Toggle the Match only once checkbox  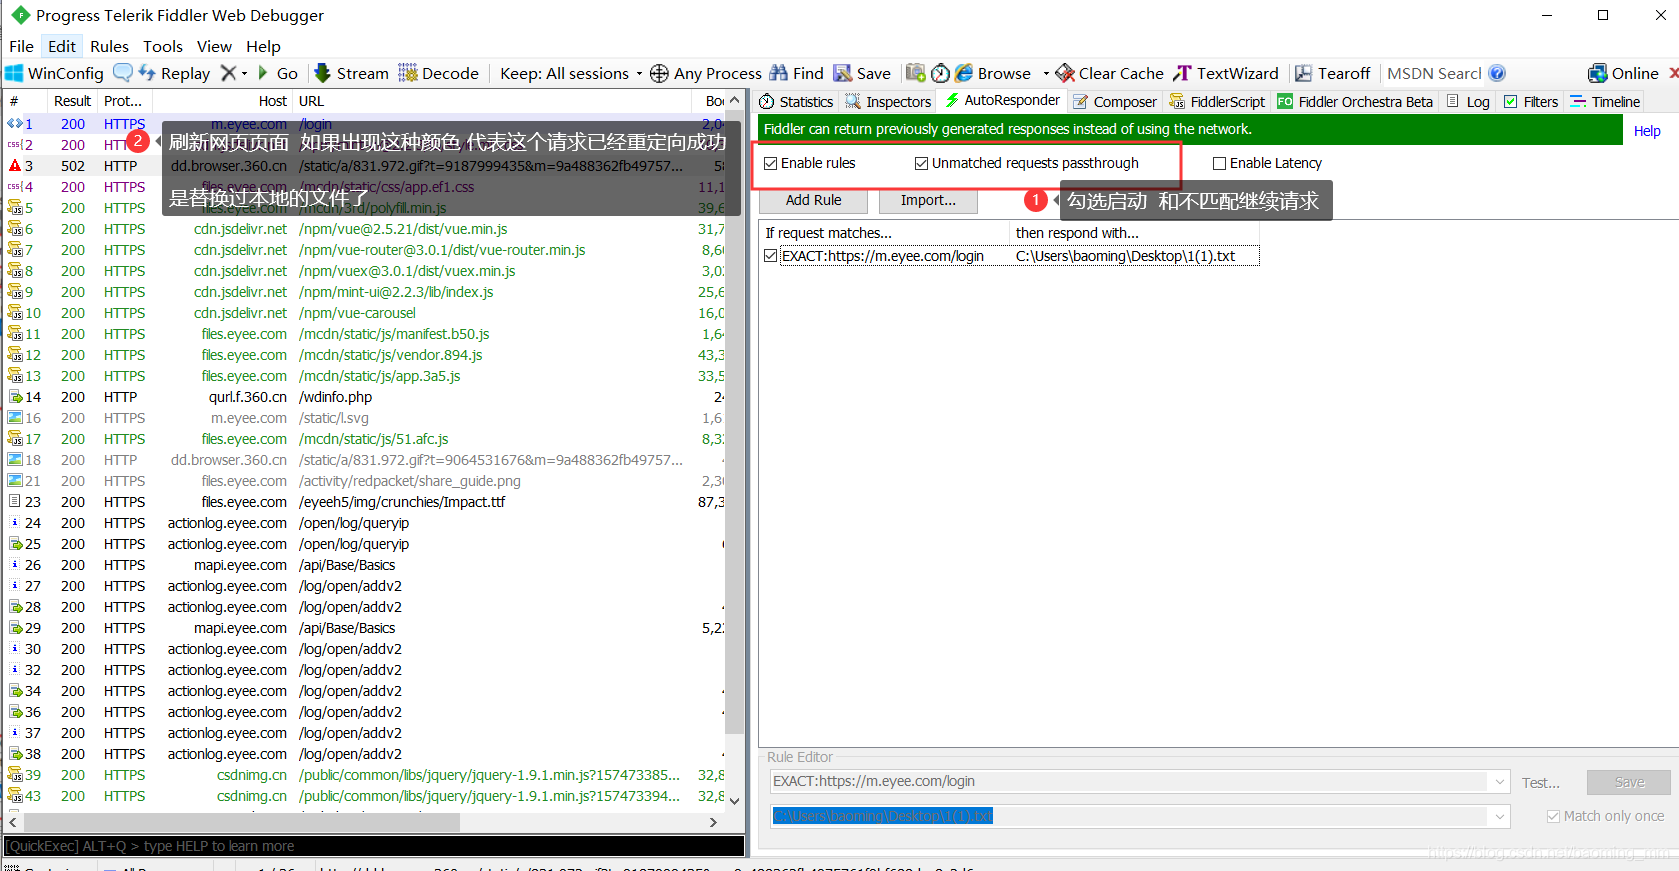coord(1553,816)
